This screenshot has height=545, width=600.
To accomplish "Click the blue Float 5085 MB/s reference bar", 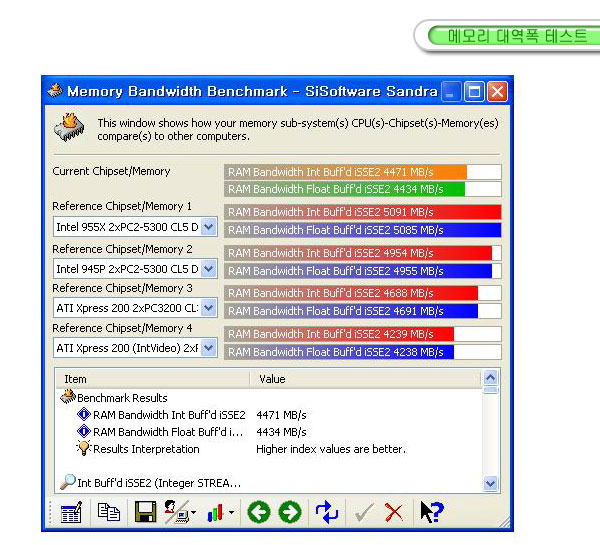I will pyautogui.click(x=363, y=230).
